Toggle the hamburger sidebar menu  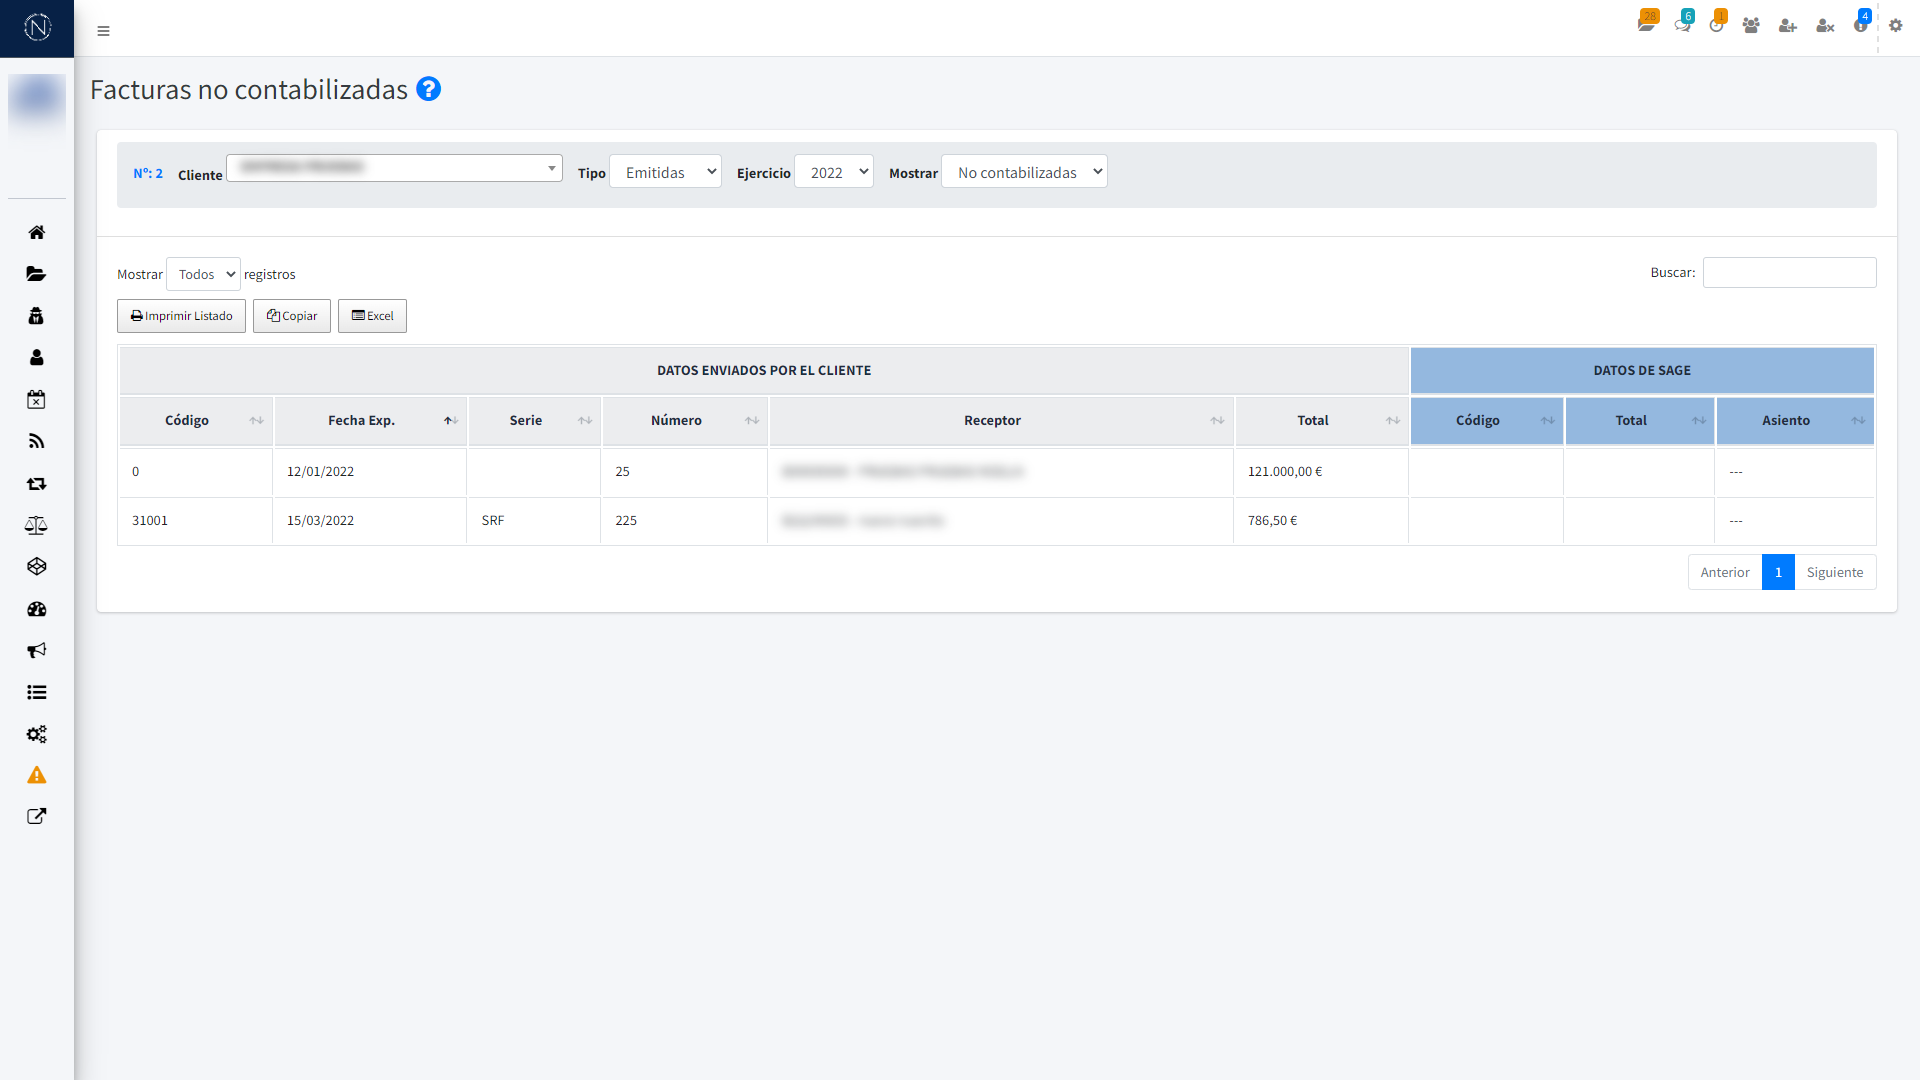tap(103, 31)
